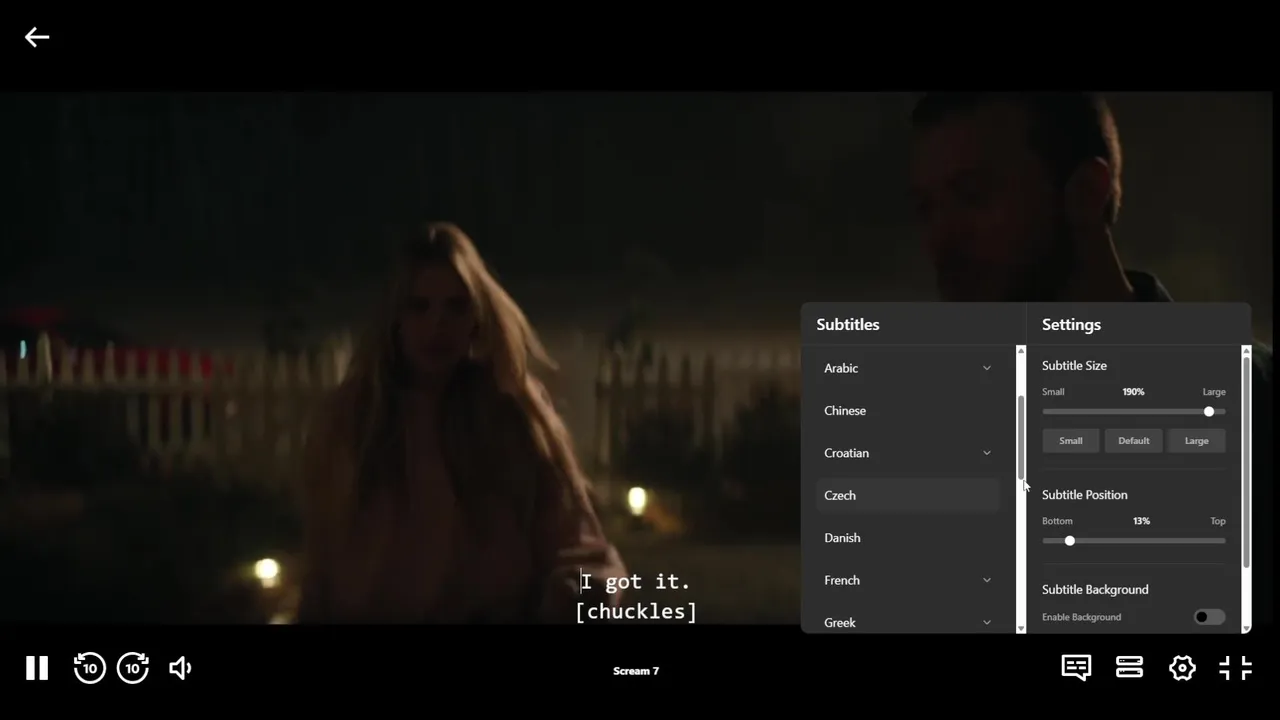Image resolution: width=1280 pixels, height=720 pixels.
Task: Reset subtitle size to Default
Action: pos(1134,441)
